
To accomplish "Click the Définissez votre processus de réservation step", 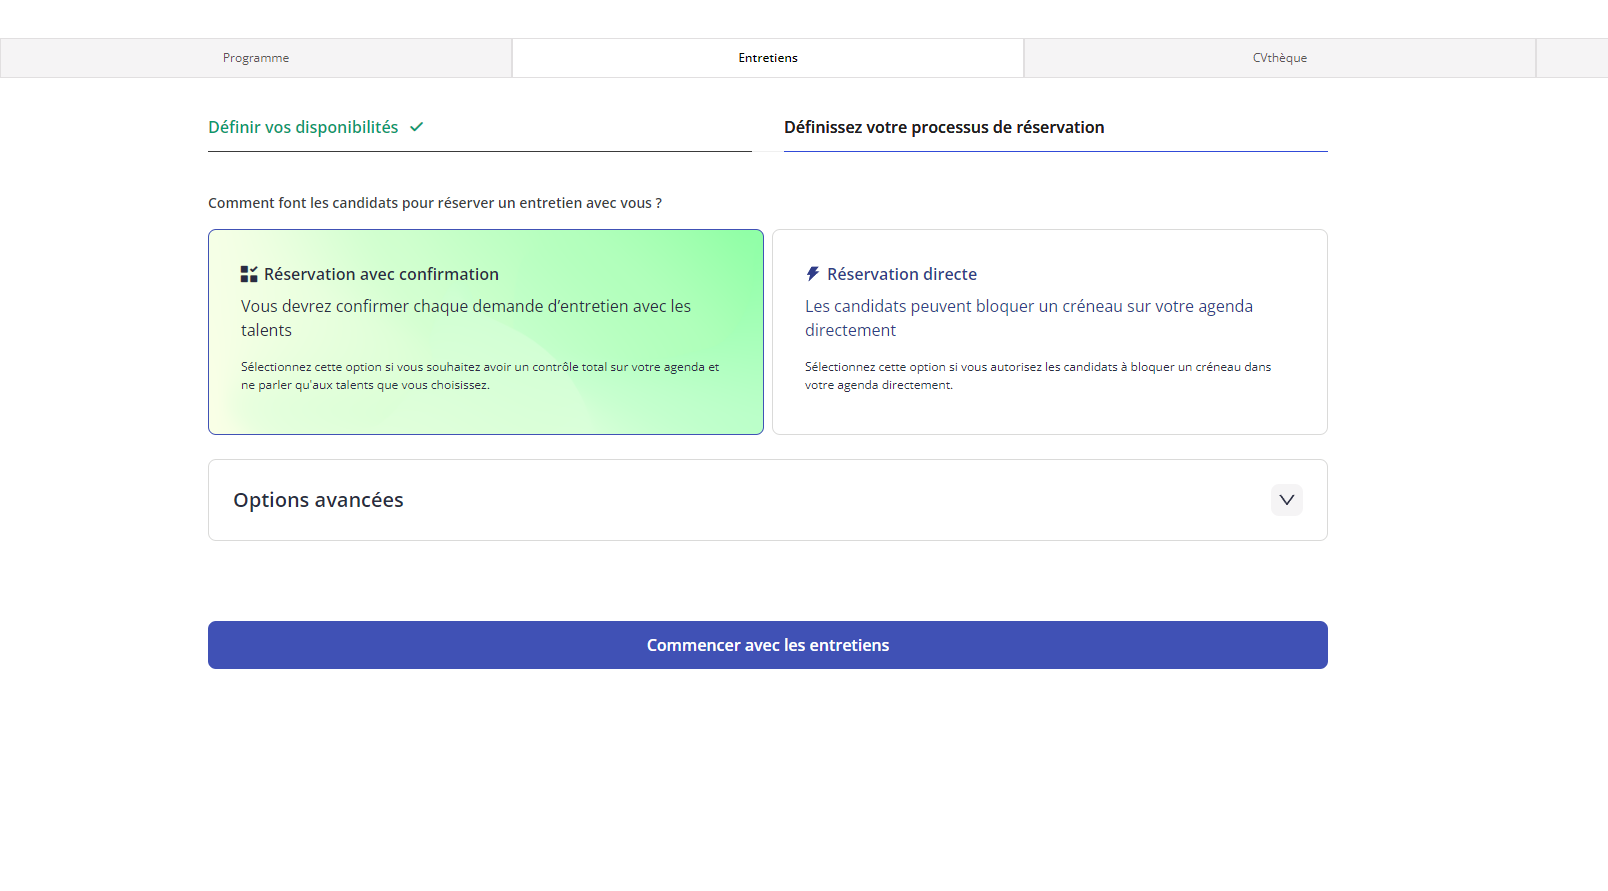I will pyautogui.click(x=944, y=127).
